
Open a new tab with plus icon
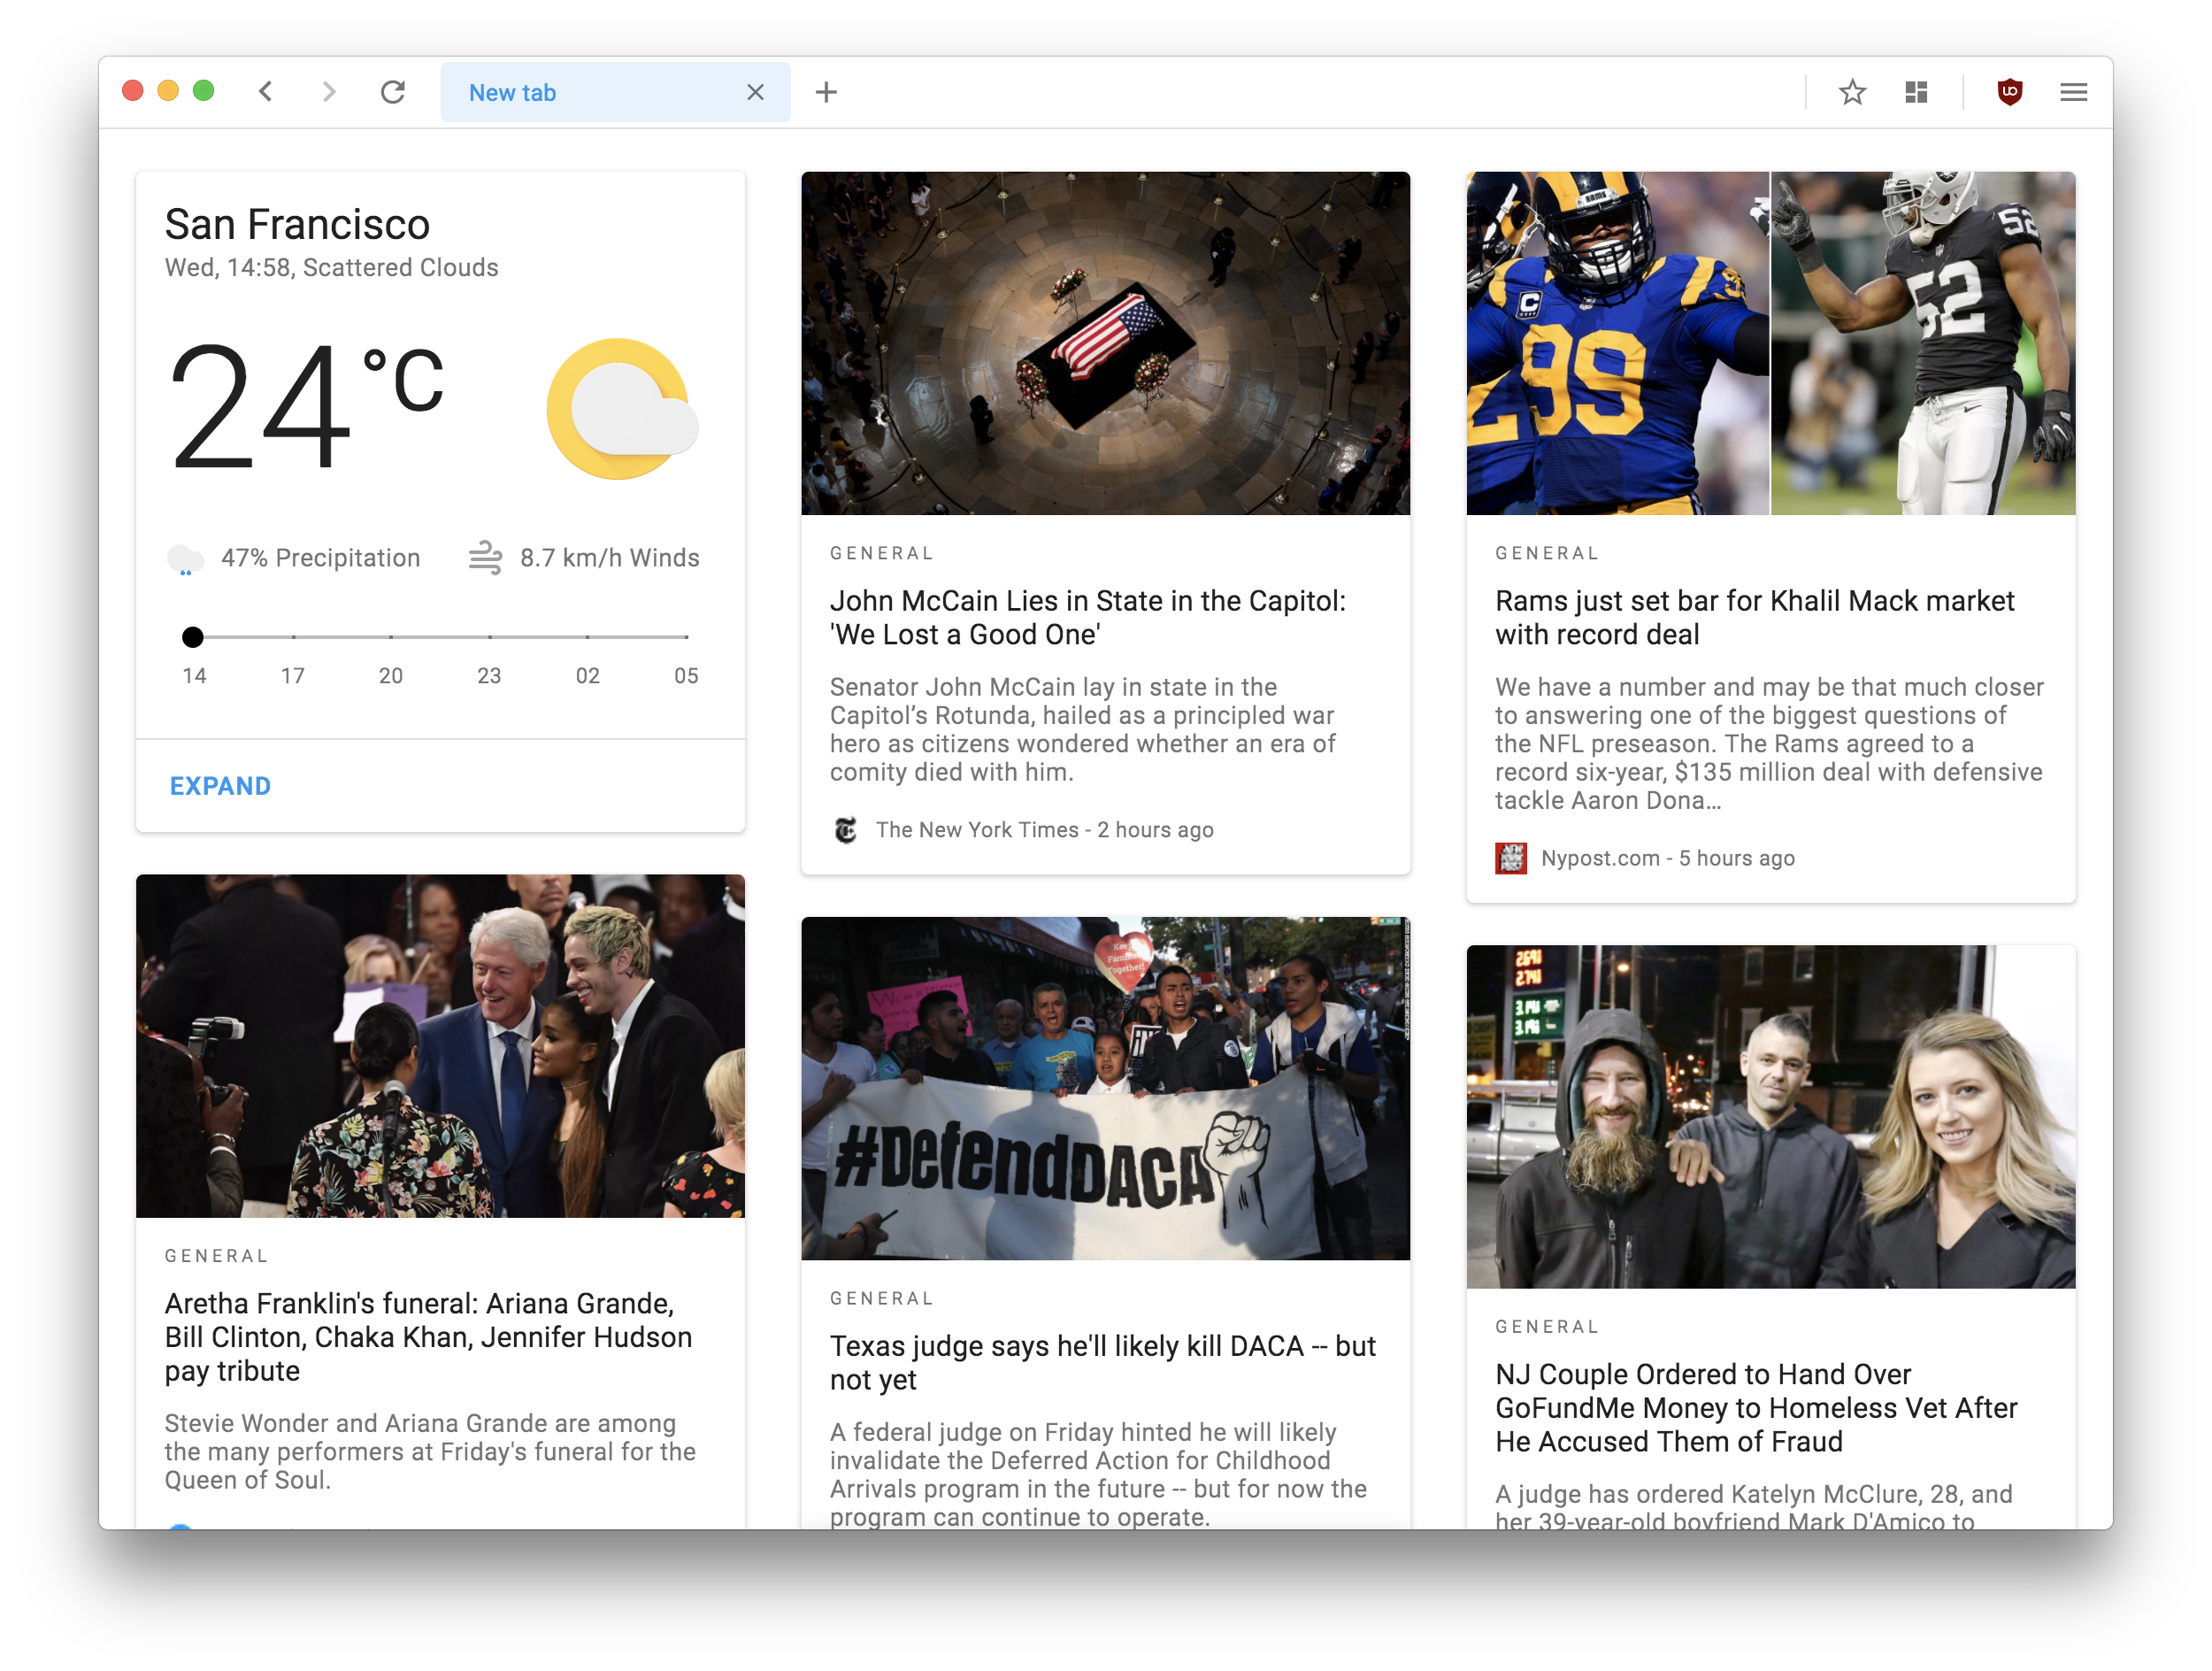pyautogui.click(x=826, y=92)
